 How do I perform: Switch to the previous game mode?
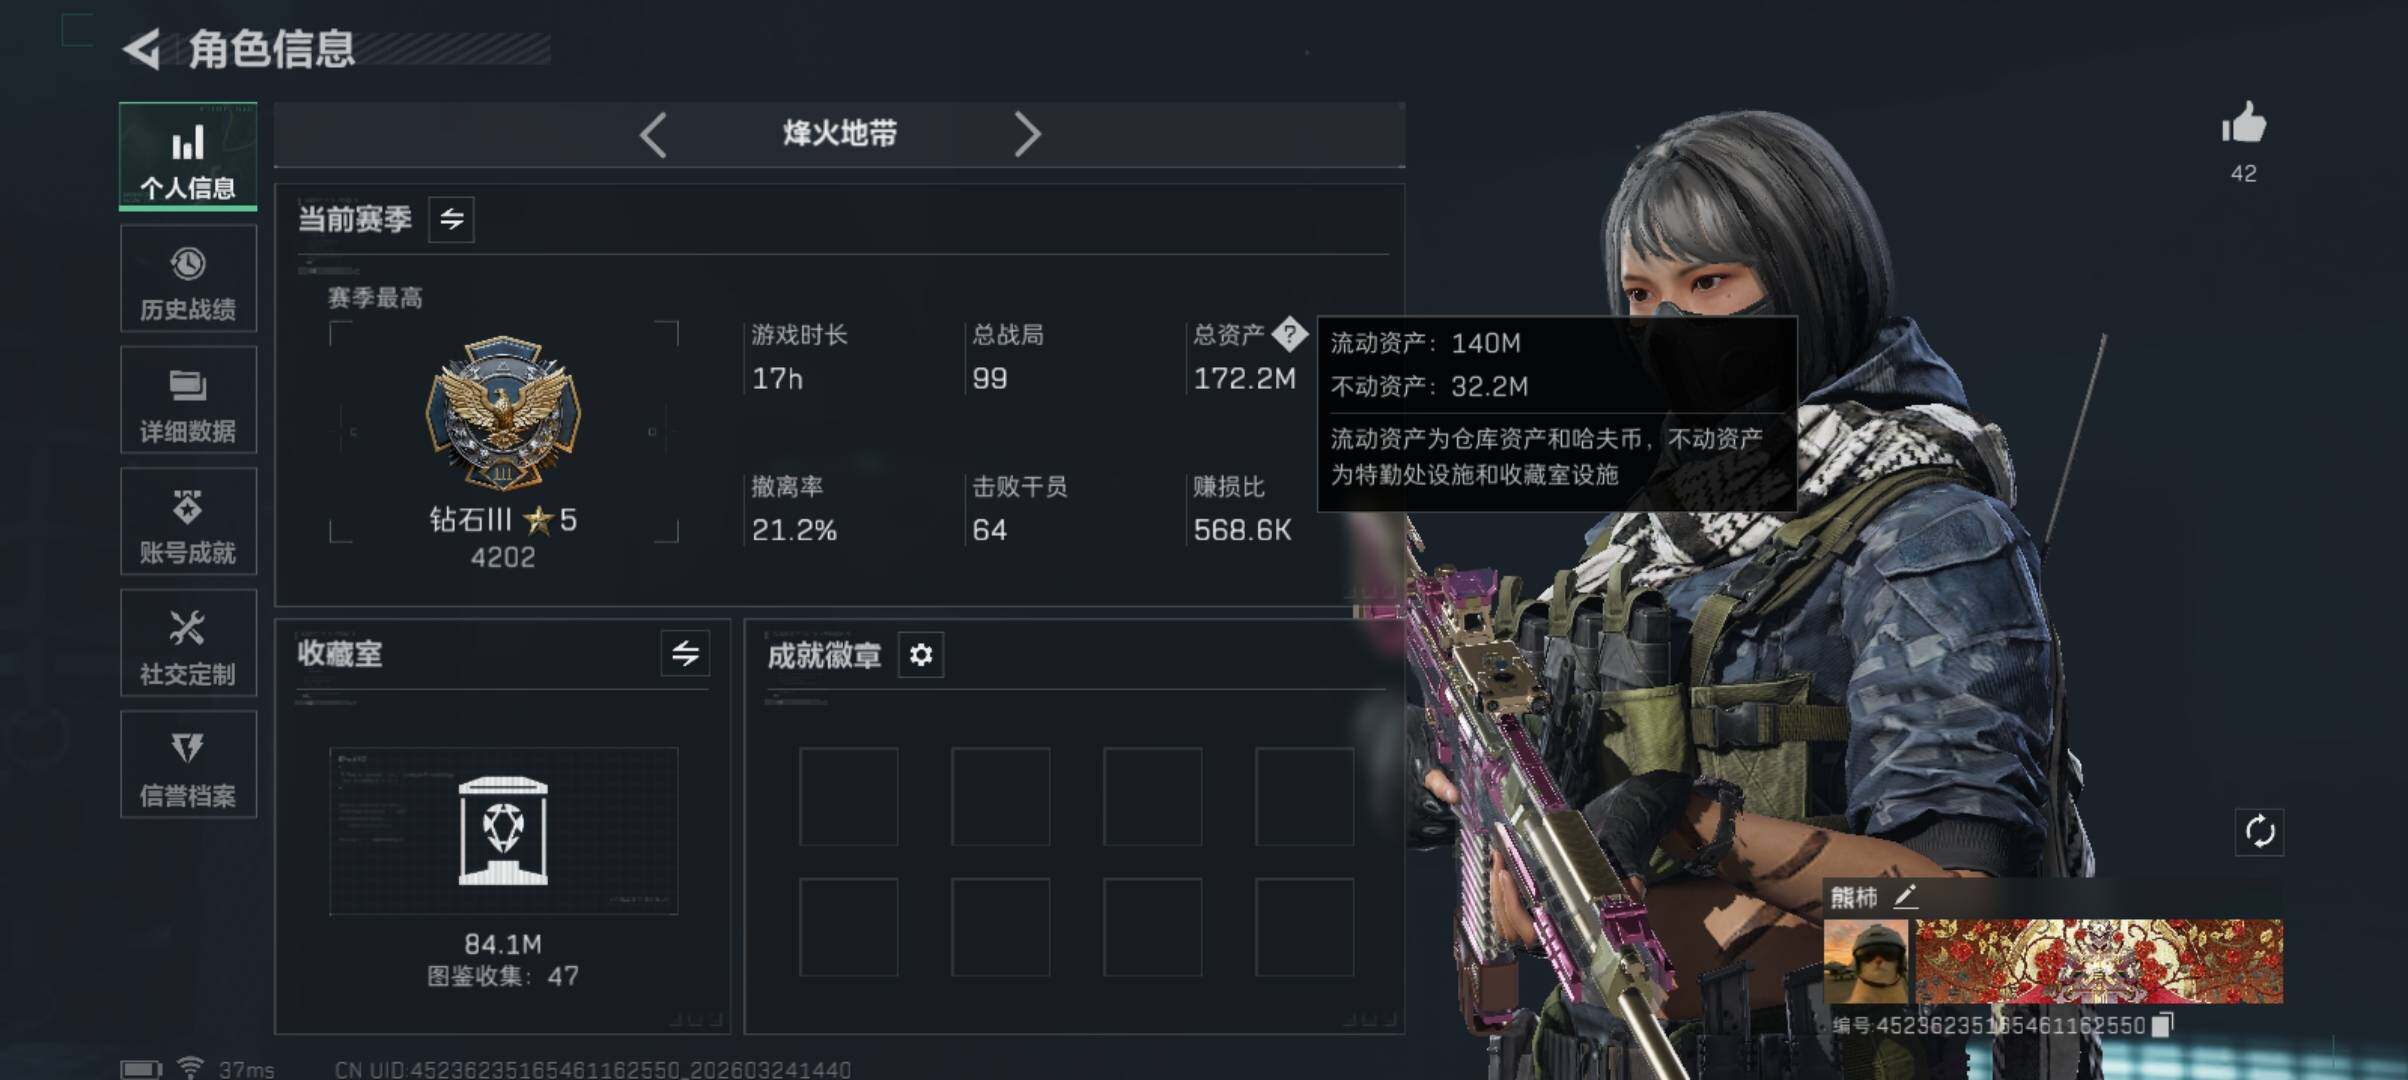click(653, 134)
